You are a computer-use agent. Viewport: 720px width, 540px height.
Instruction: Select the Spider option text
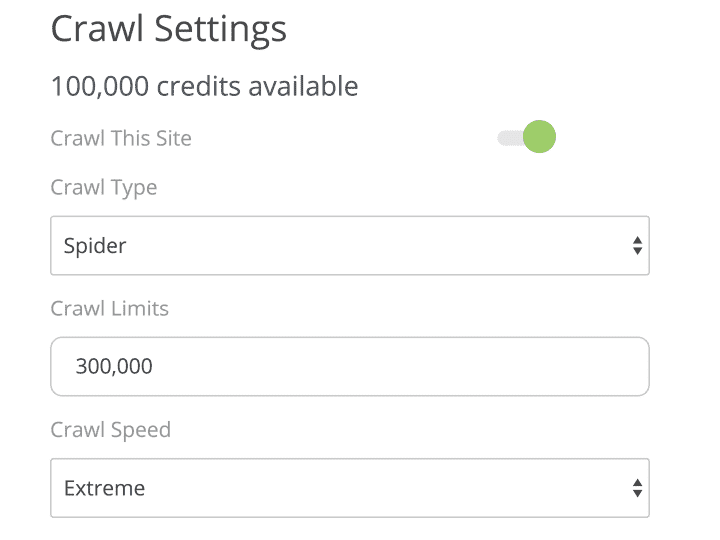95,245
